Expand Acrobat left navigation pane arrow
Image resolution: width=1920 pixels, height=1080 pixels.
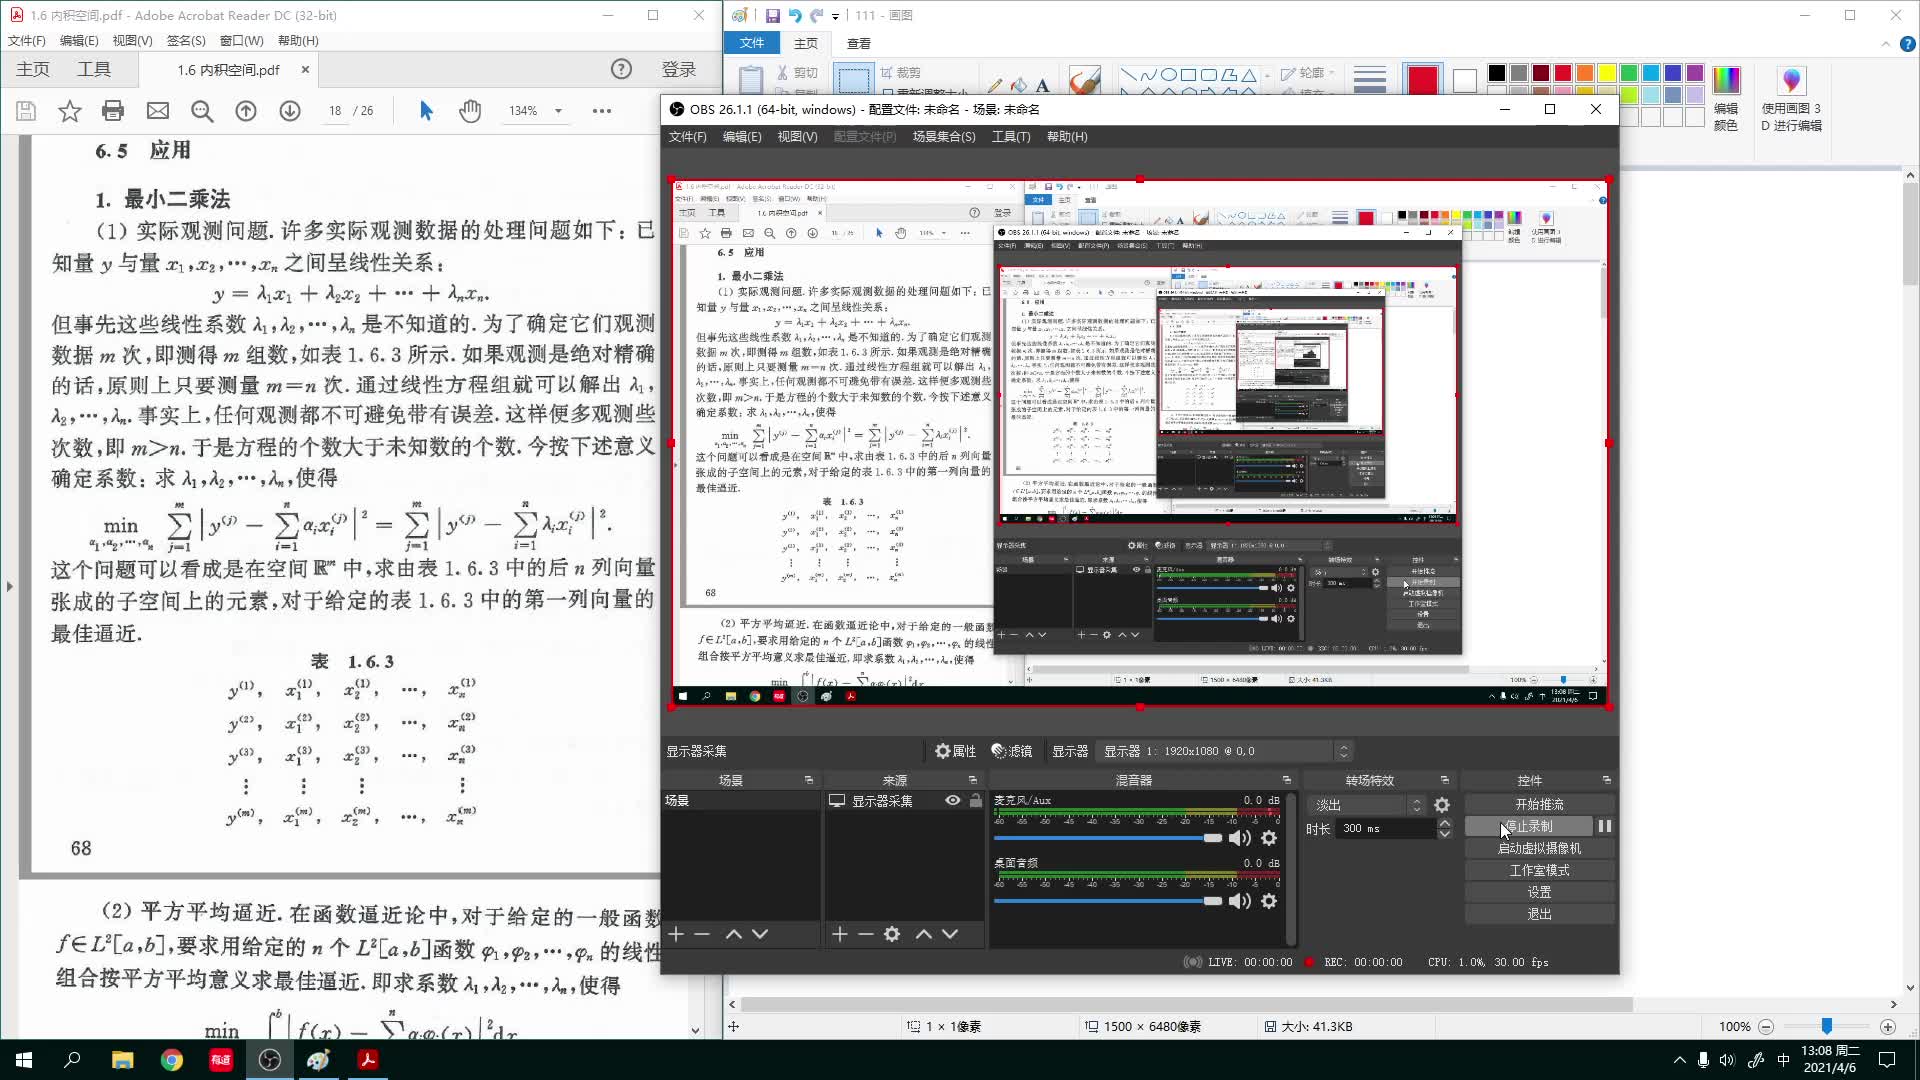coord(9,586)
